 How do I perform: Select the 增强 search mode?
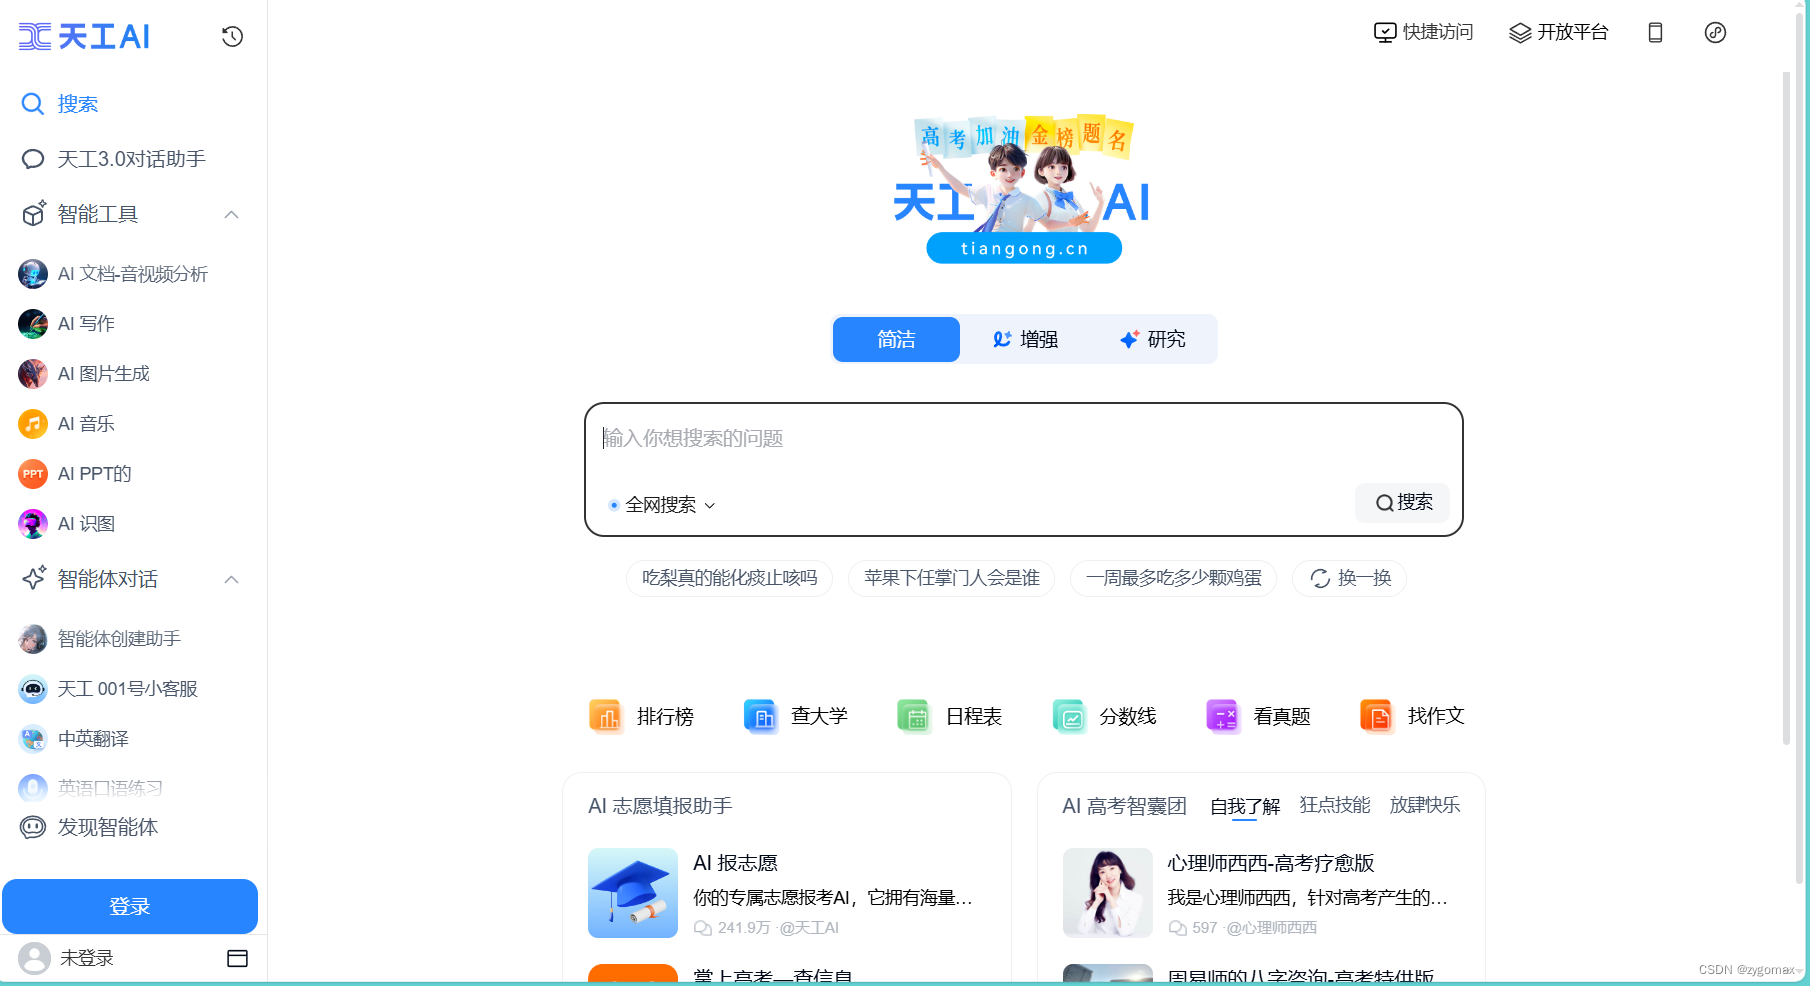click(1025, 340)
